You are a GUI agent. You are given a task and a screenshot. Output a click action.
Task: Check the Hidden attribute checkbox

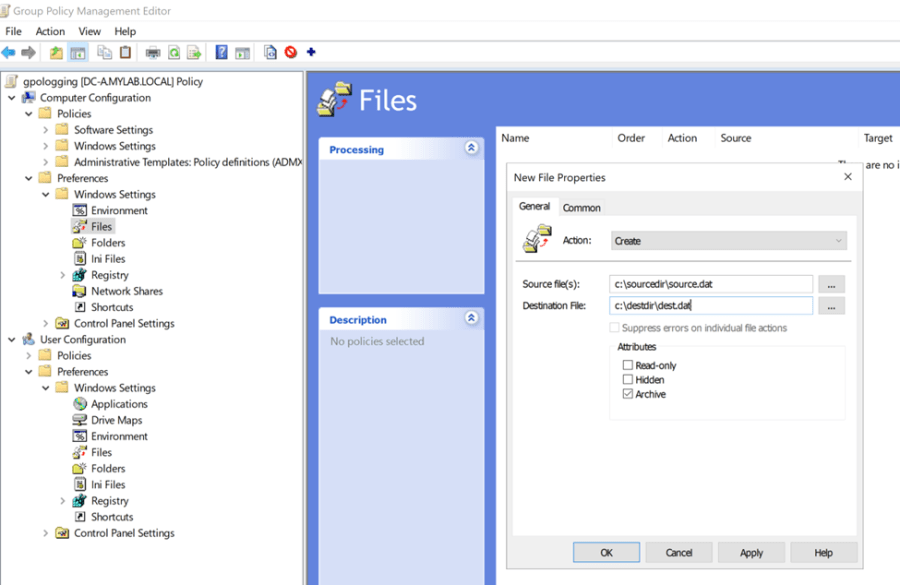coord(628,380)
